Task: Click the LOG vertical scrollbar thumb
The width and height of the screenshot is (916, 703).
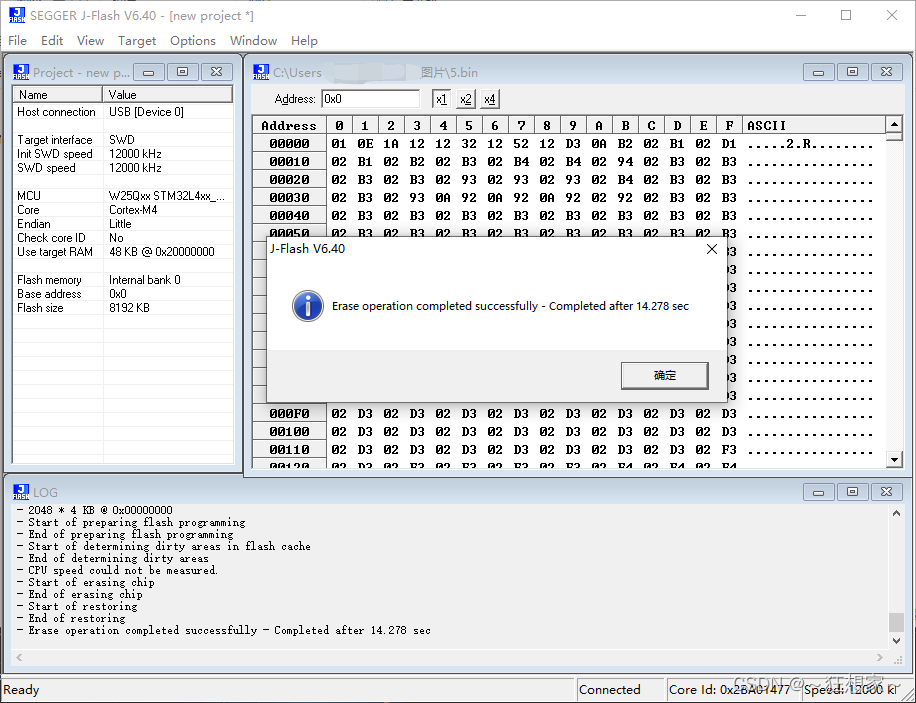Action: [x=897, y=622]
